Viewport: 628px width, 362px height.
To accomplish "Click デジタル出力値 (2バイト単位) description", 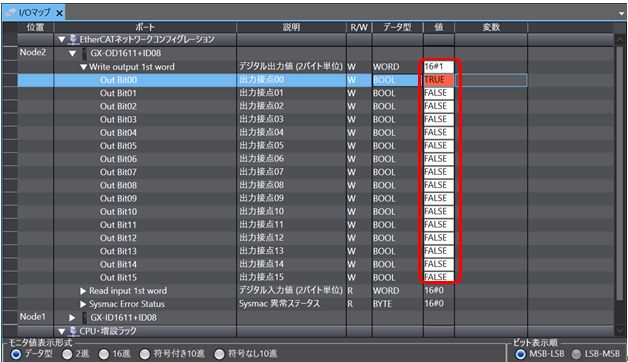I will [x=291, y=66].
